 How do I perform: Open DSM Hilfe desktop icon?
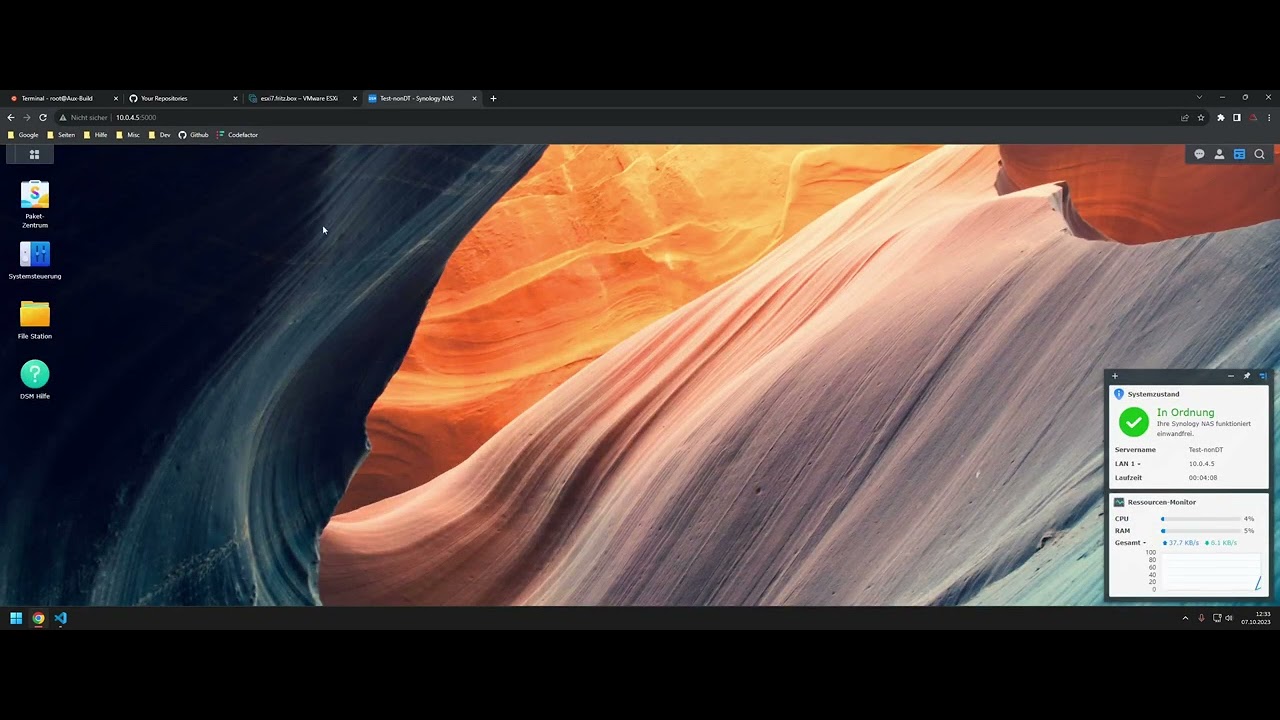pos(35,380)
